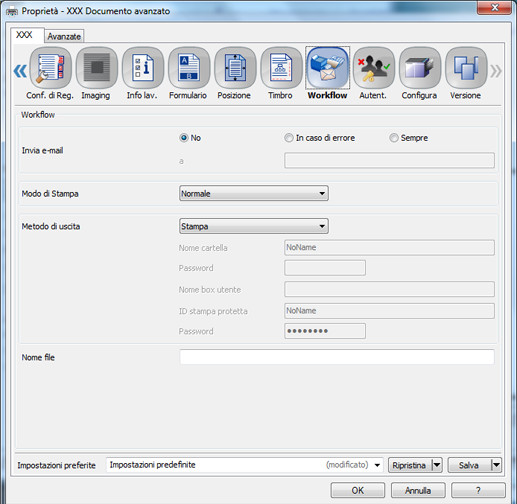517x504 pixels.
Task: Expand the Metodo di uscita dropdown
Action: [x=254, y=226]
